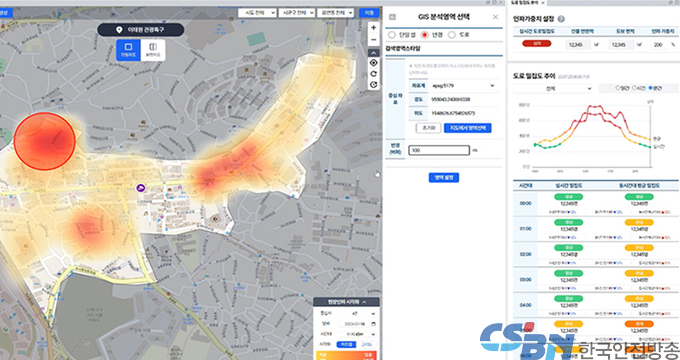The height and width of the screenshot is (360, 680).
Task: Click the 경도 coordinate value field
Action: 463,99
